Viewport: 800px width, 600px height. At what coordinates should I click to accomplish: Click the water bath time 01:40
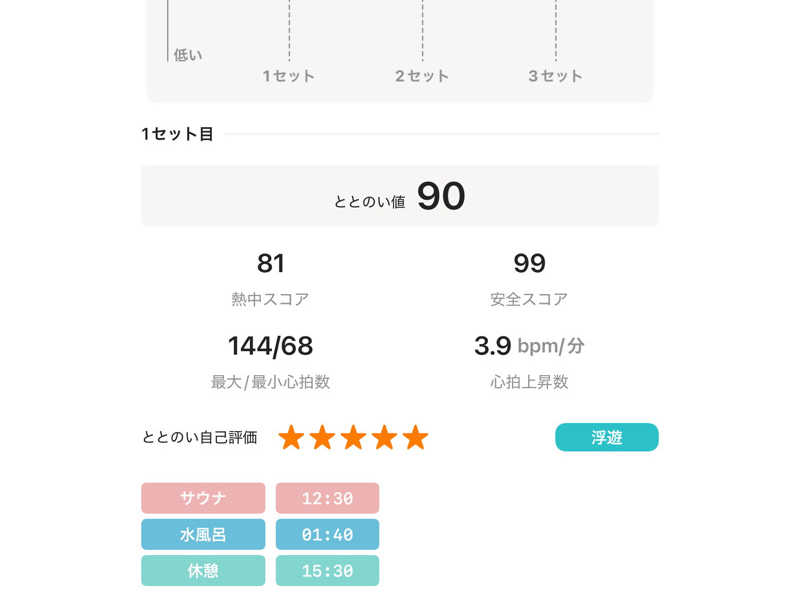[x=327, y=534]
